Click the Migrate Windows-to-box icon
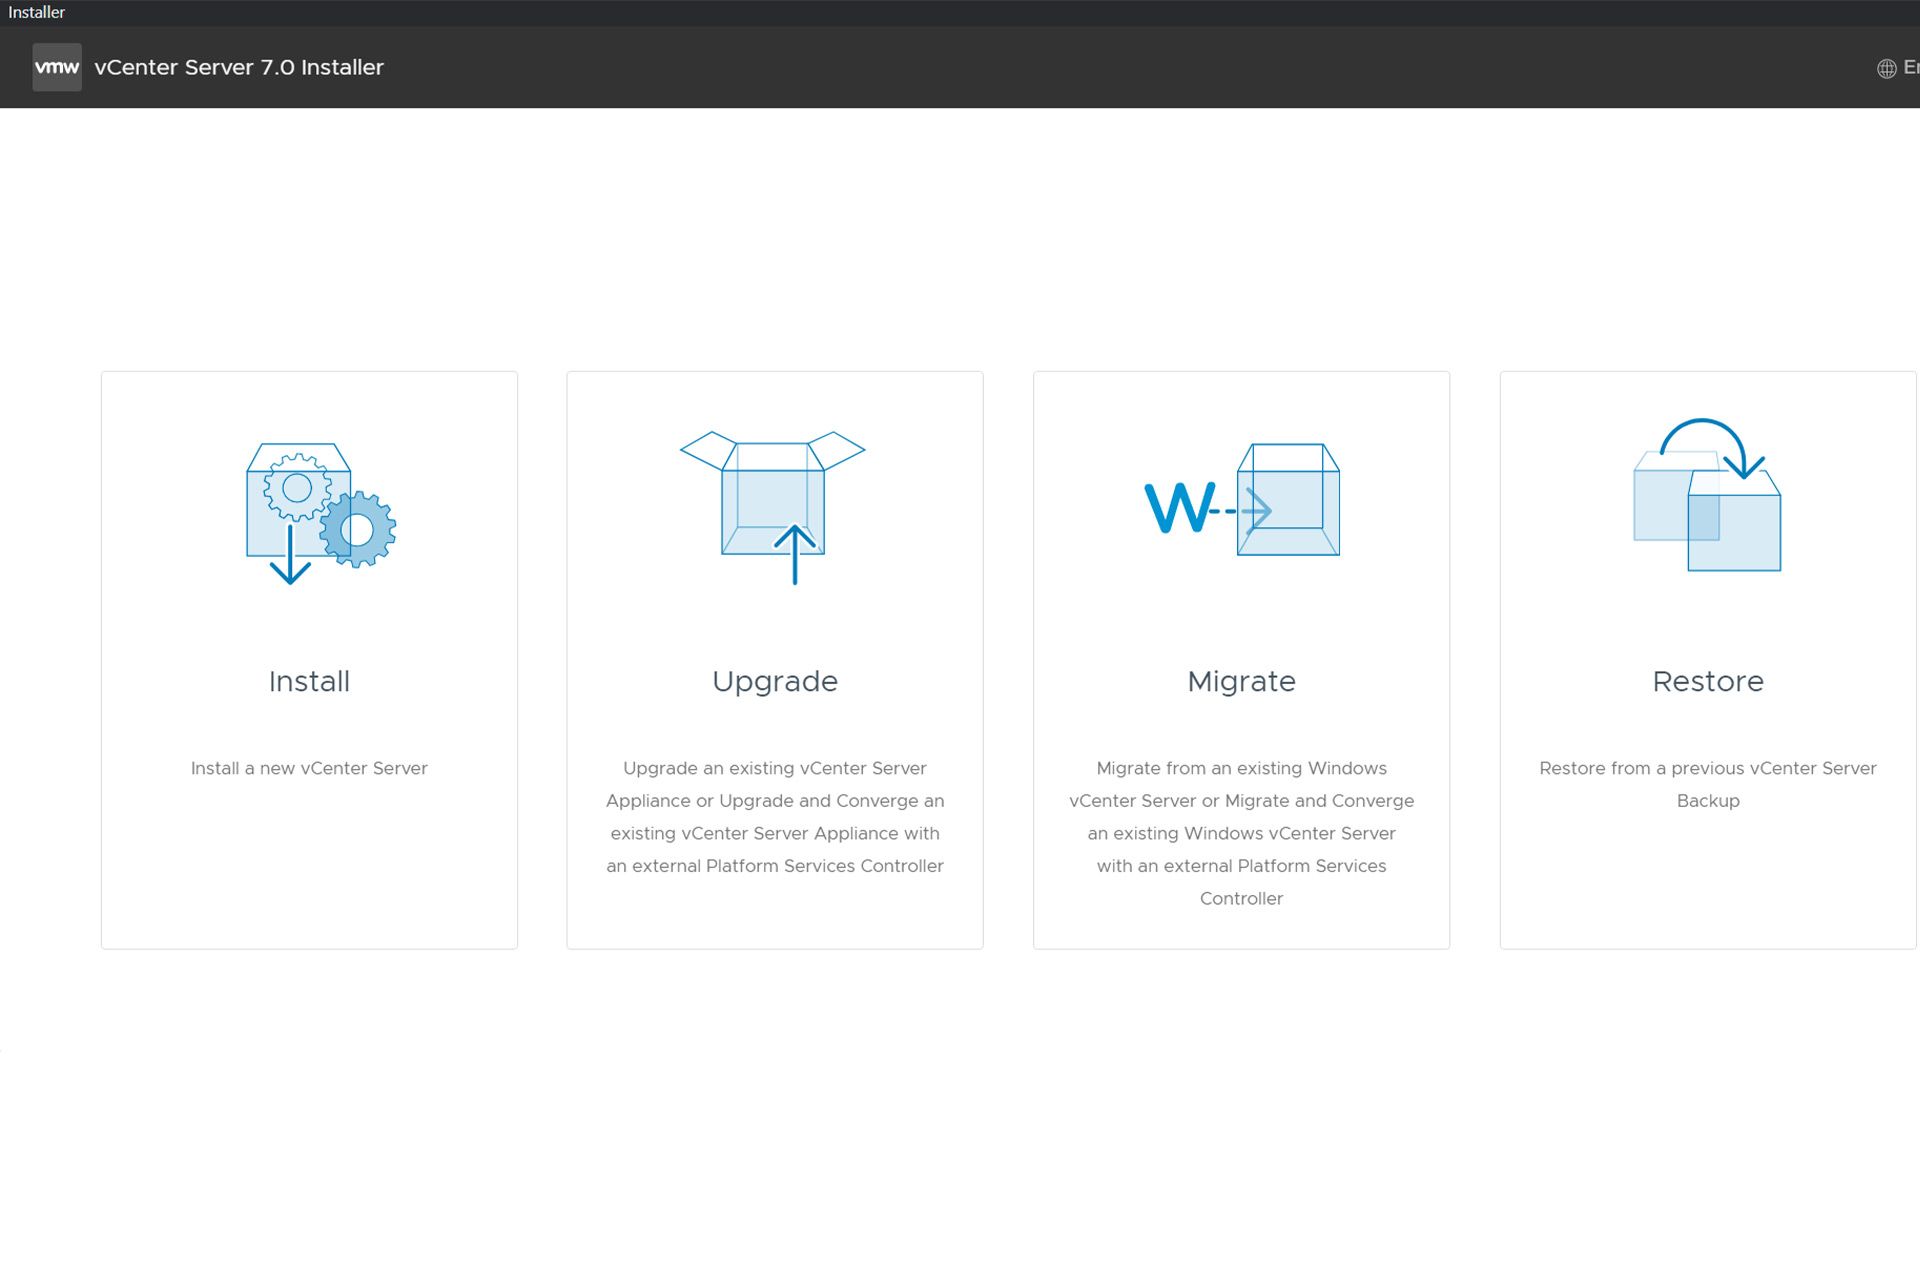Screen dimensions: 1920x1280 point(1242,500)
